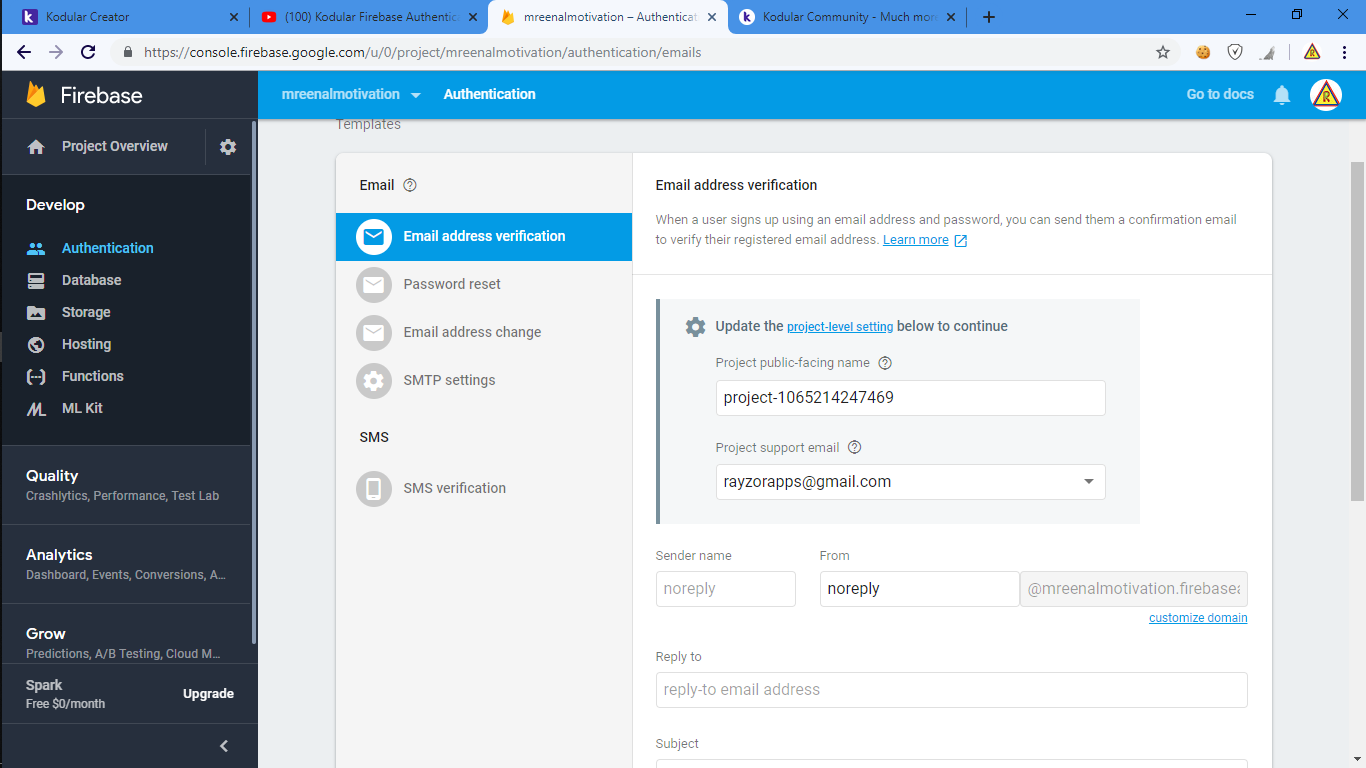Click help icon beside Project public-facing name
Screen dimensions: 1366x768
point(884,363)
